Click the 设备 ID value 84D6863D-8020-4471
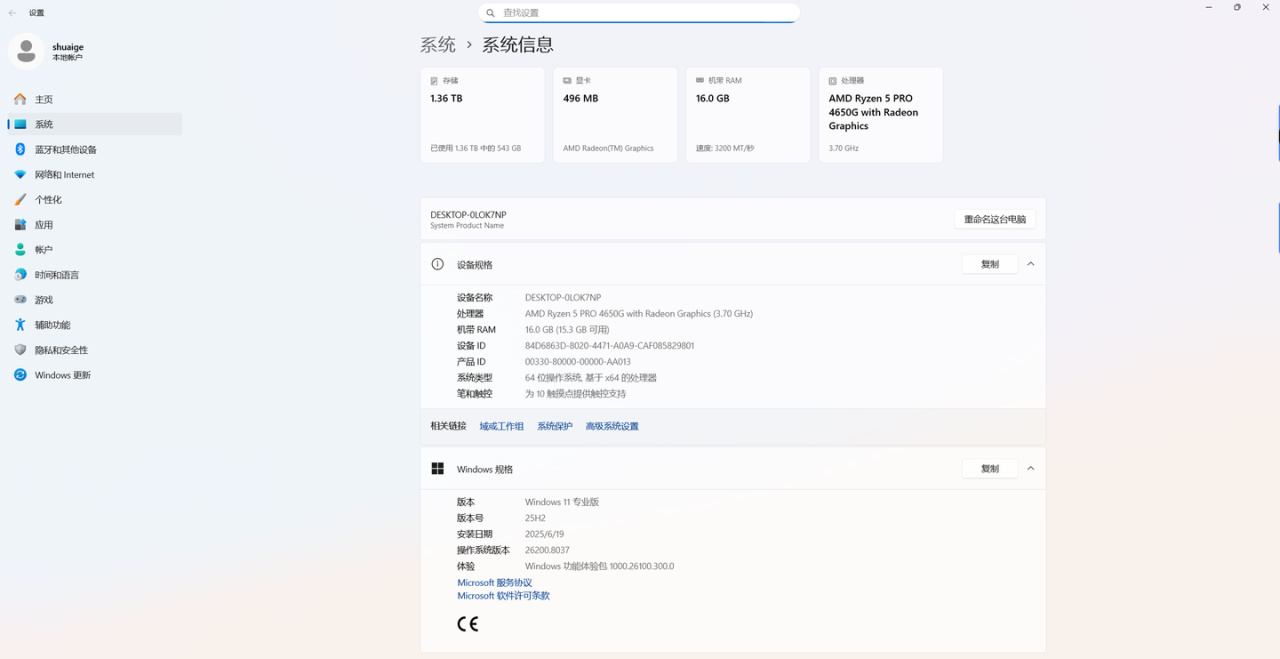 (609, 346)
